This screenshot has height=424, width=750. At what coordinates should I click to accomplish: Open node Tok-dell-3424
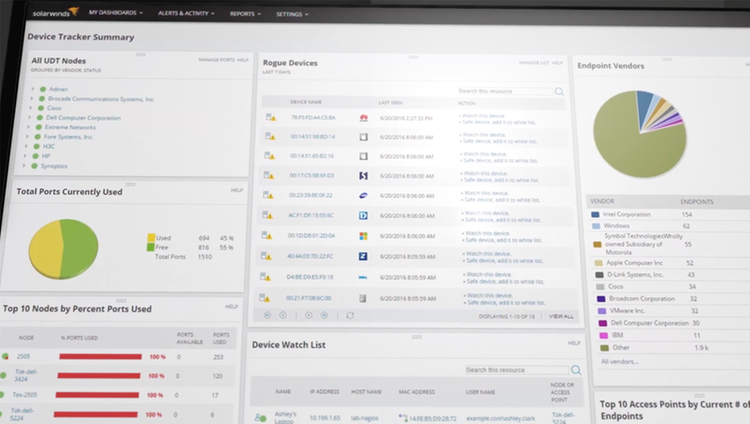coord(24,375)
